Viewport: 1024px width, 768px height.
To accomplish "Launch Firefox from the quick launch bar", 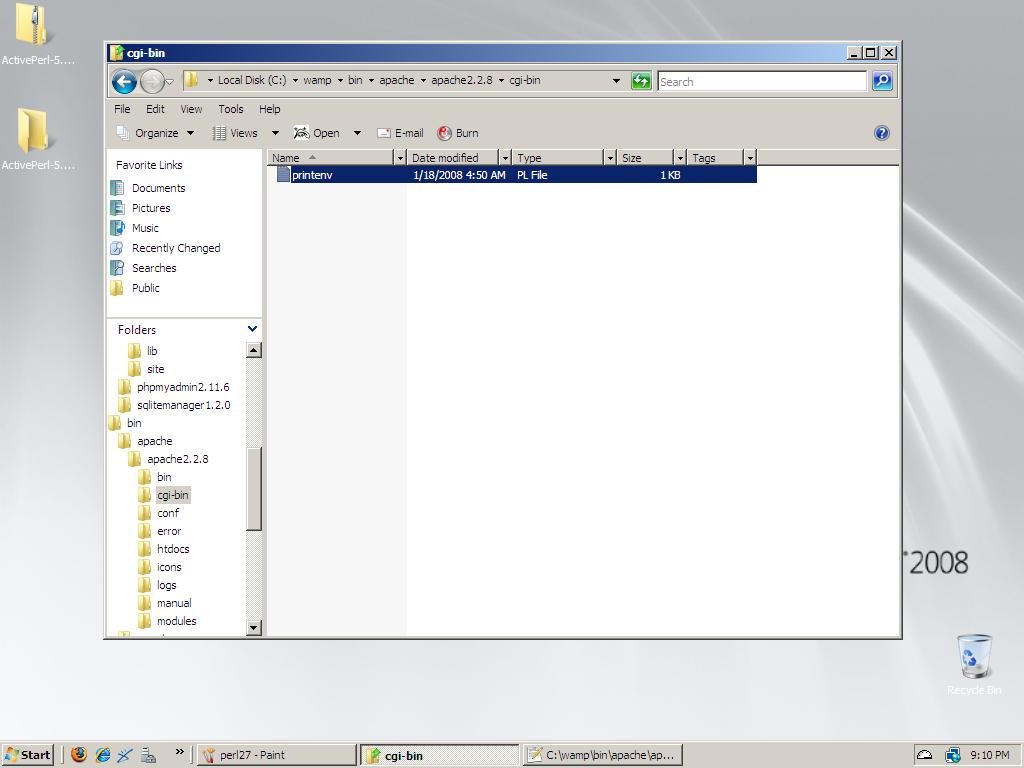I will click(x=79, y=755).
